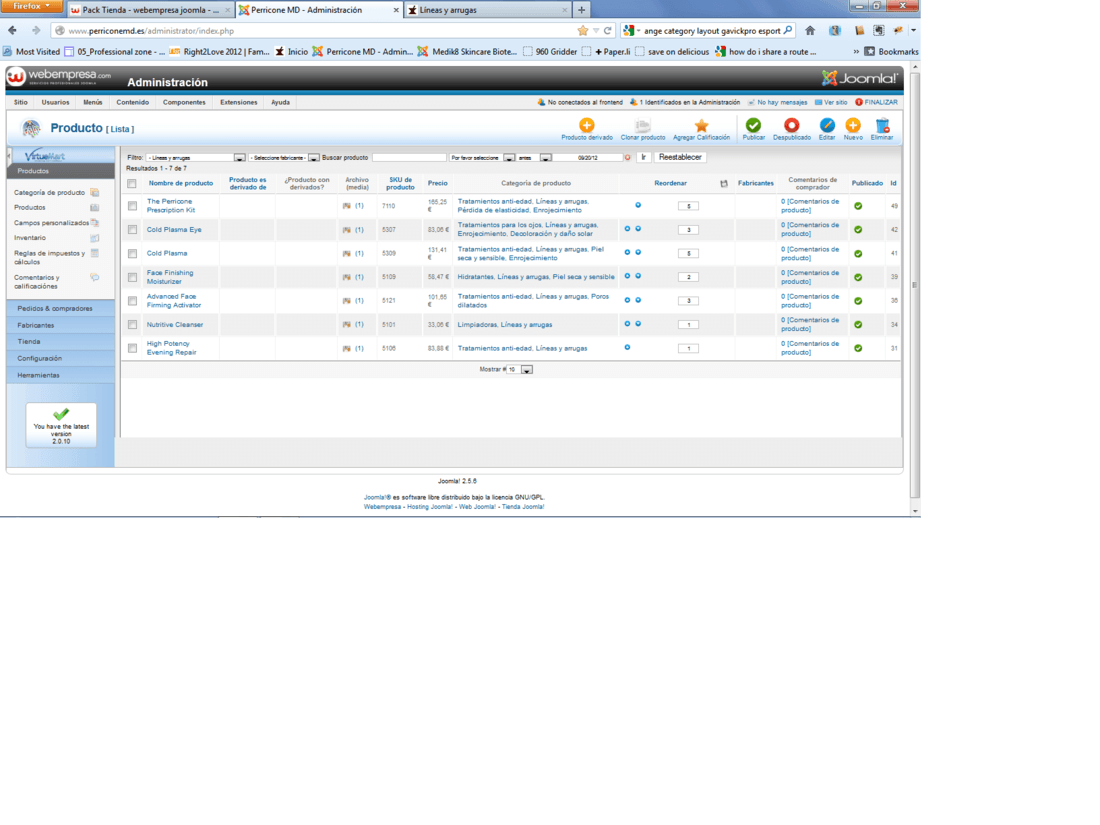This screenshot has height=825, width=1100.
Task: Open the Contenido menu
Action: [x=133, y=102]
